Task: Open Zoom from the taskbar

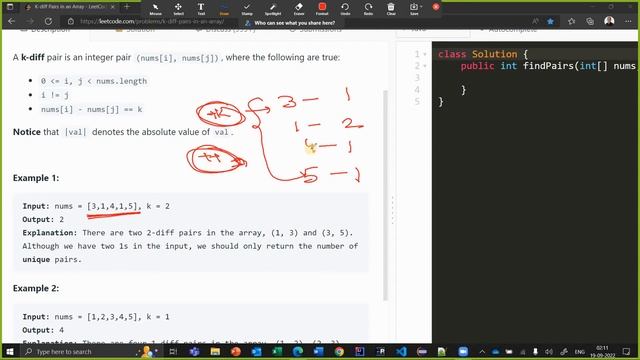Action: pos(463,351)
